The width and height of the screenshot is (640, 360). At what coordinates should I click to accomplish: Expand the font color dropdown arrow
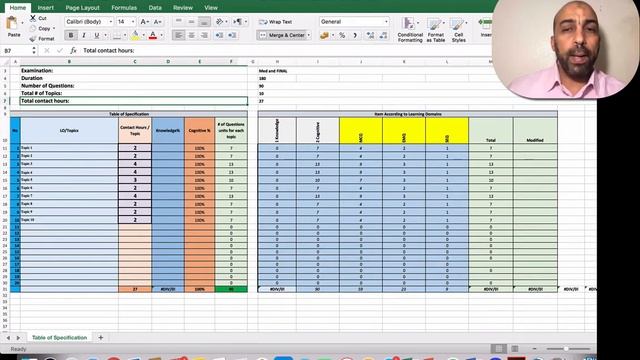point(162,36)
